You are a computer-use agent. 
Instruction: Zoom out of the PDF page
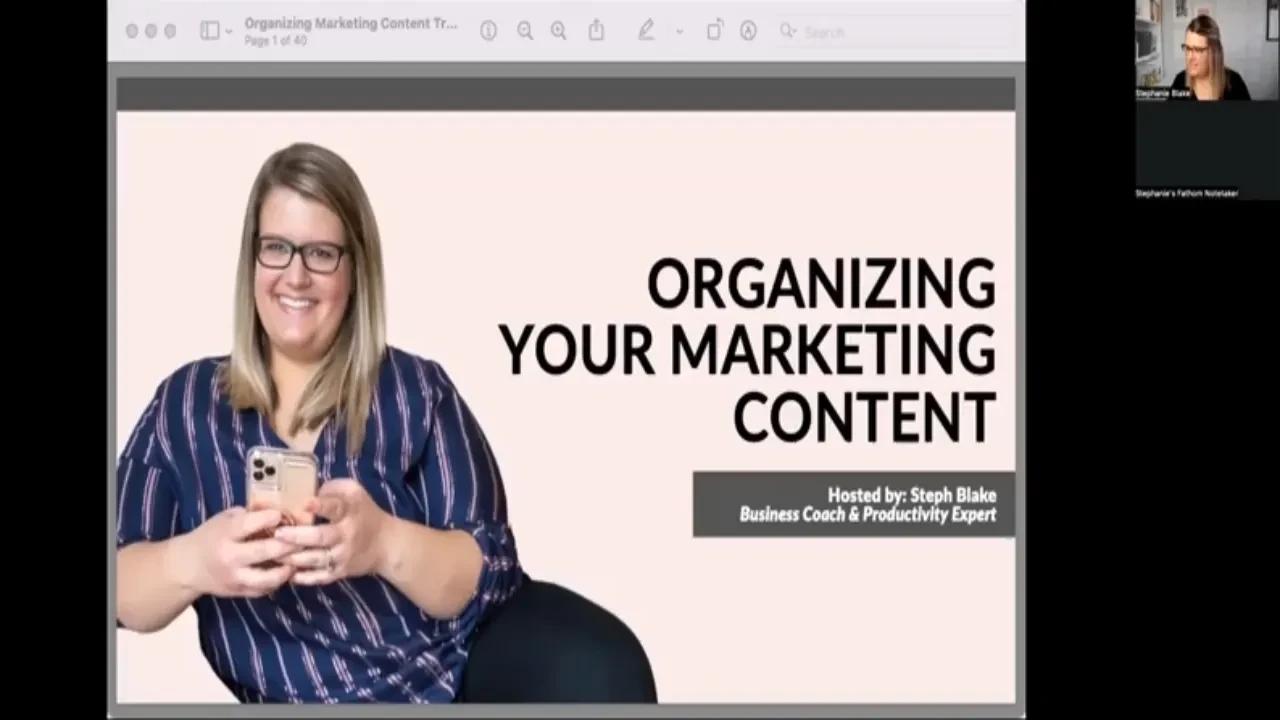point(525,31)
